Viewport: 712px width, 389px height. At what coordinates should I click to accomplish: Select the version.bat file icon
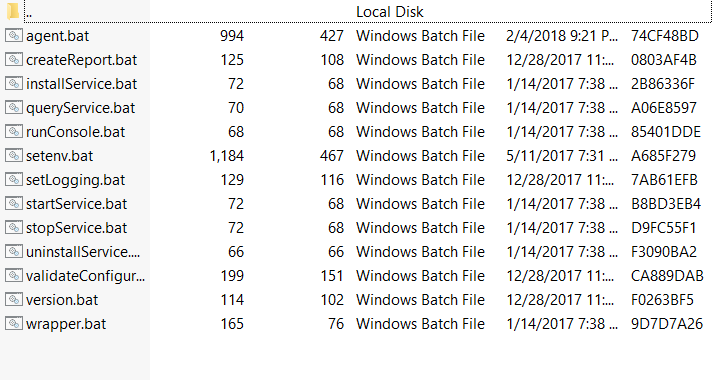click(x=14, y=300)
